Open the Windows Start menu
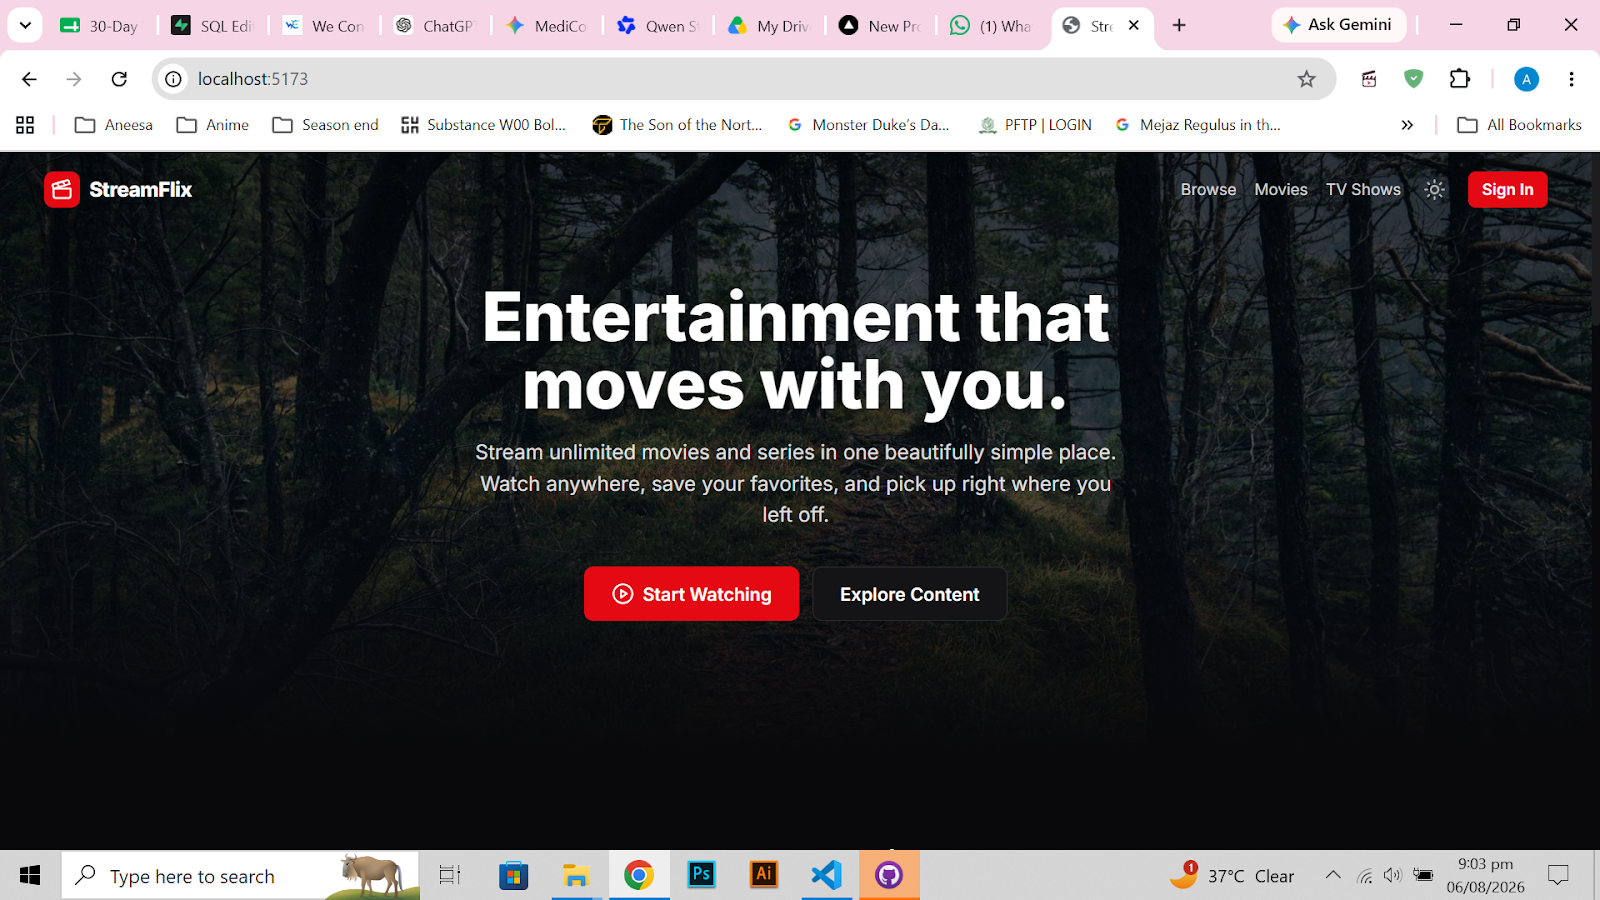The width and height of the screenshot is (1600, 900). point(30,876)
